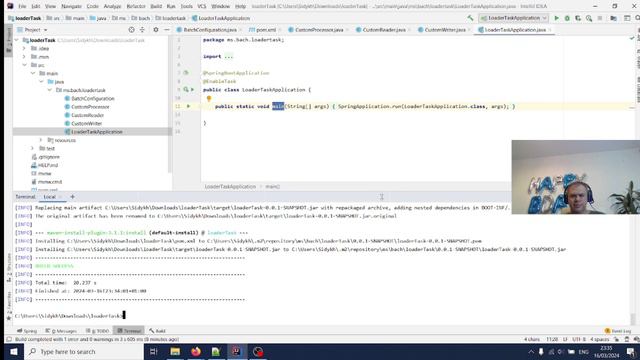Click the profiler icon in run toolbar

589,18
